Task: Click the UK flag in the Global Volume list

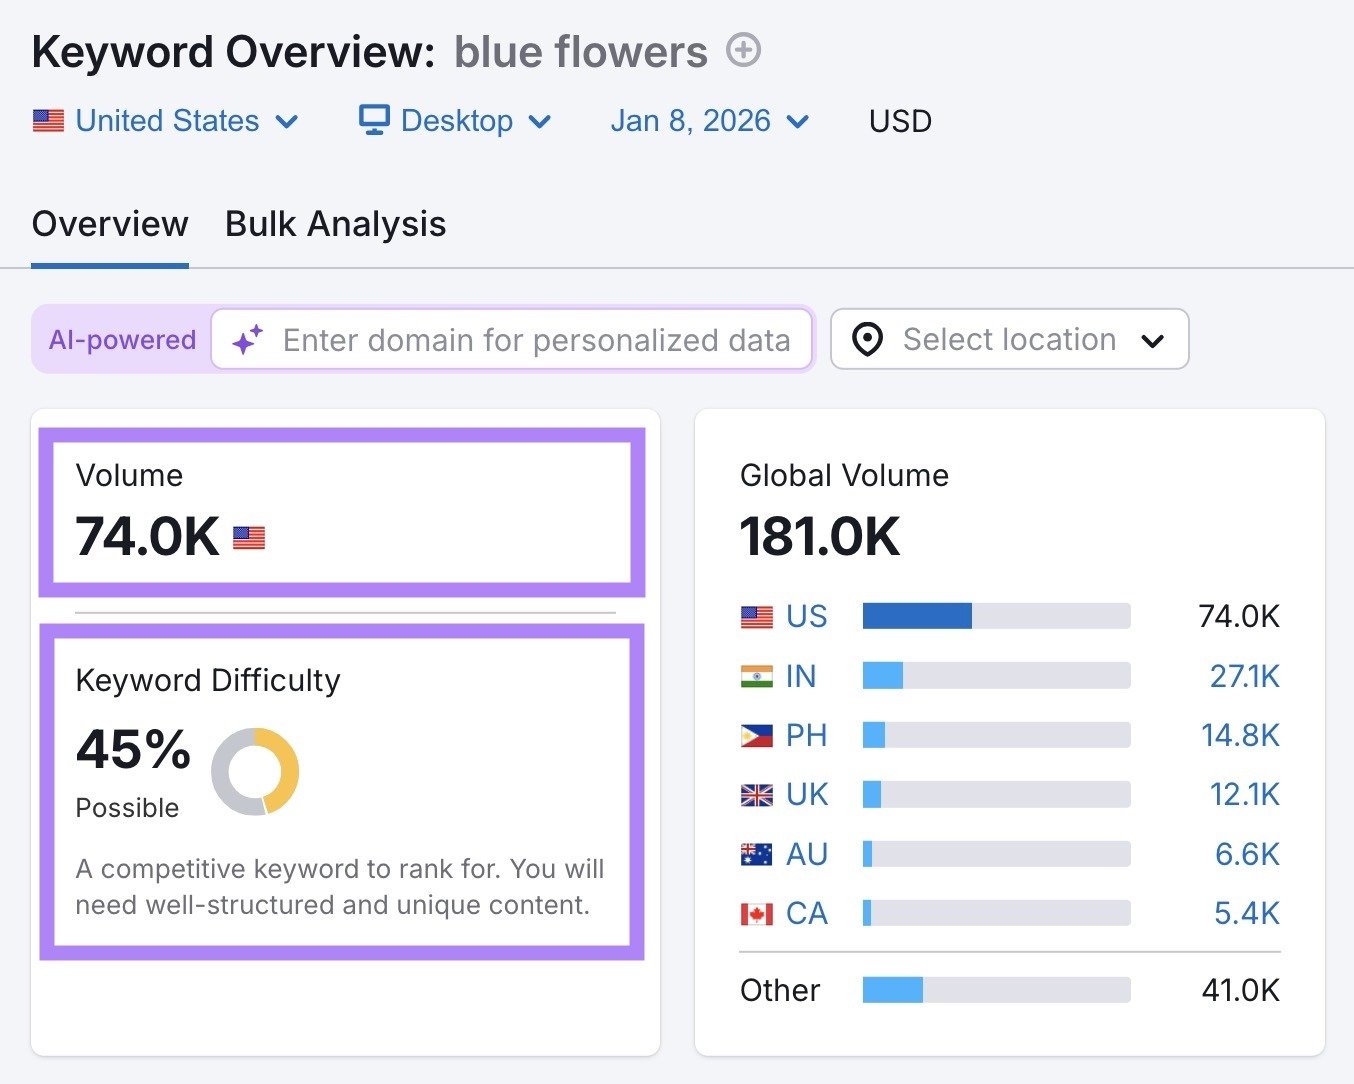Action: (757, 794)
